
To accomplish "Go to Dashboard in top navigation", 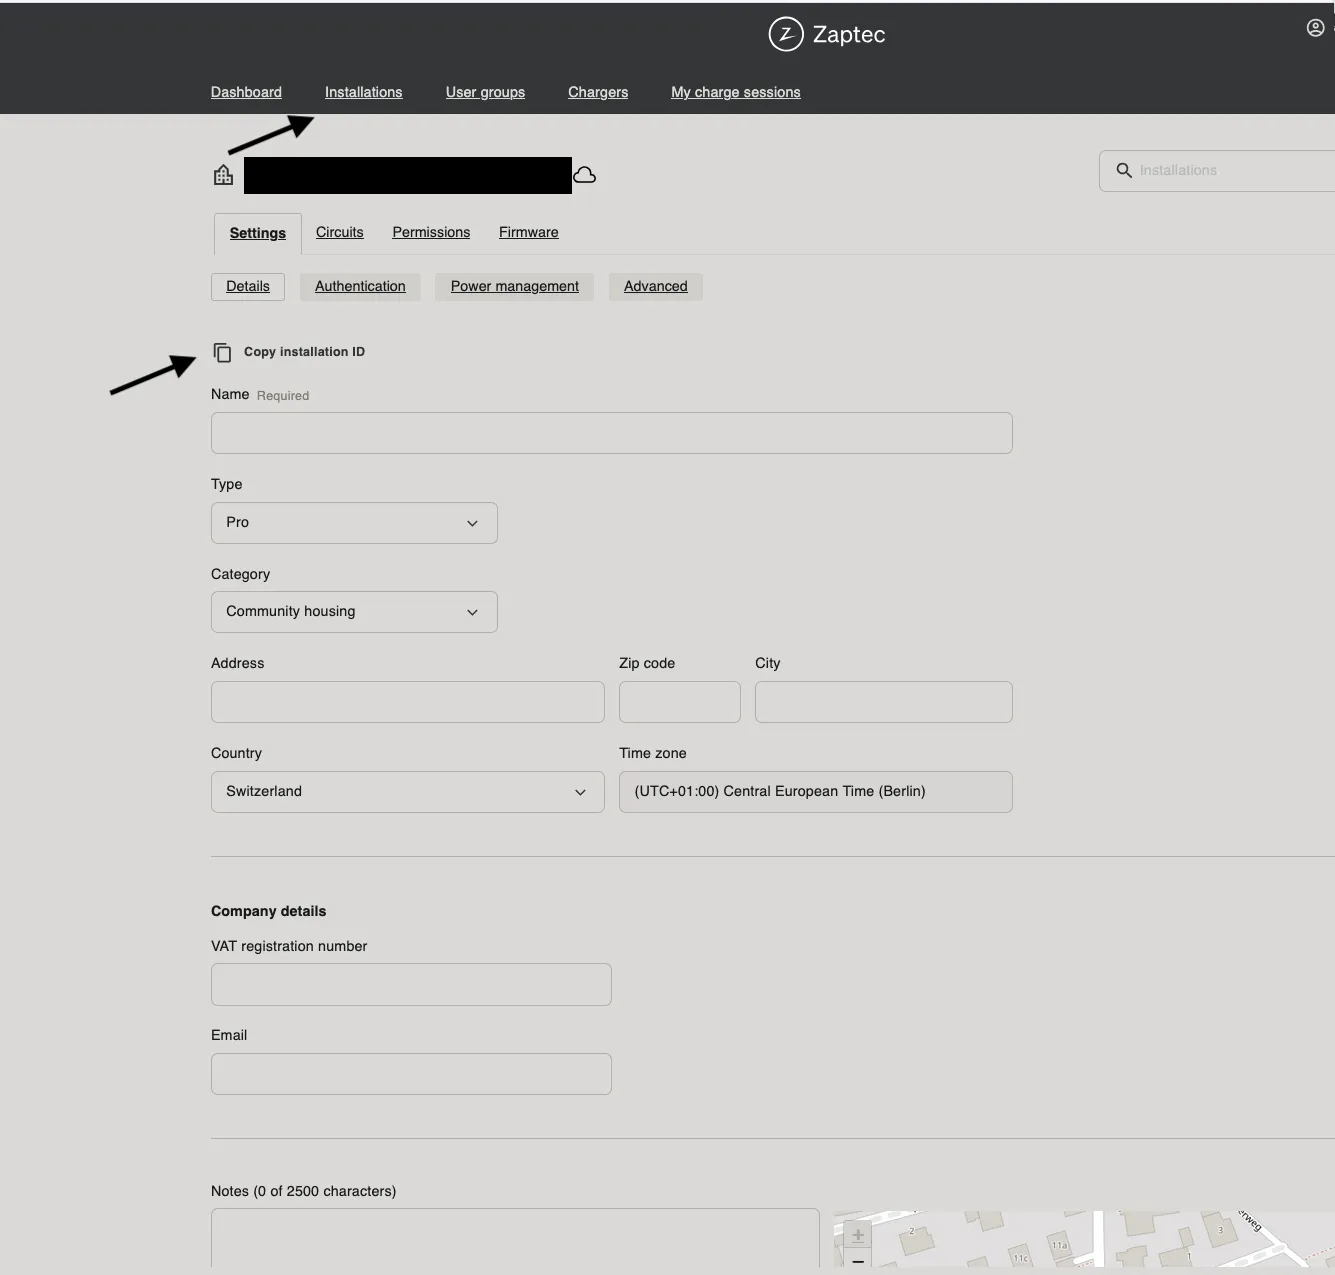I will tap(246, 92).
